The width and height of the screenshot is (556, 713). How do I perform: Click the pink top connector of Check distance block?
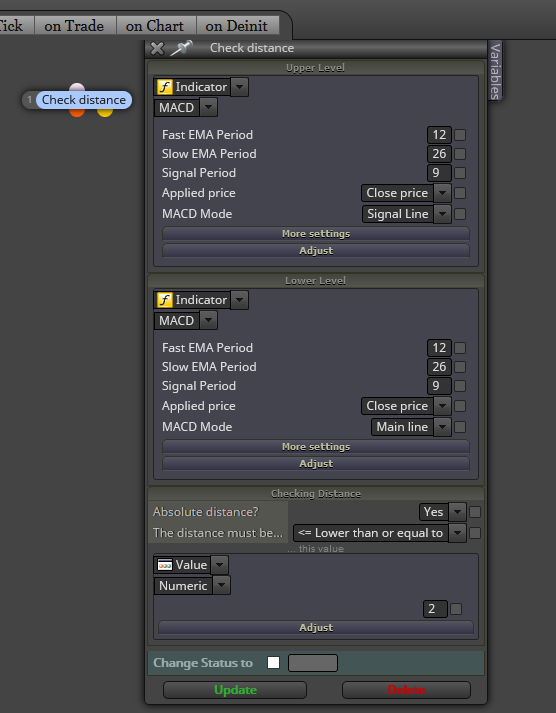[77, 88]
